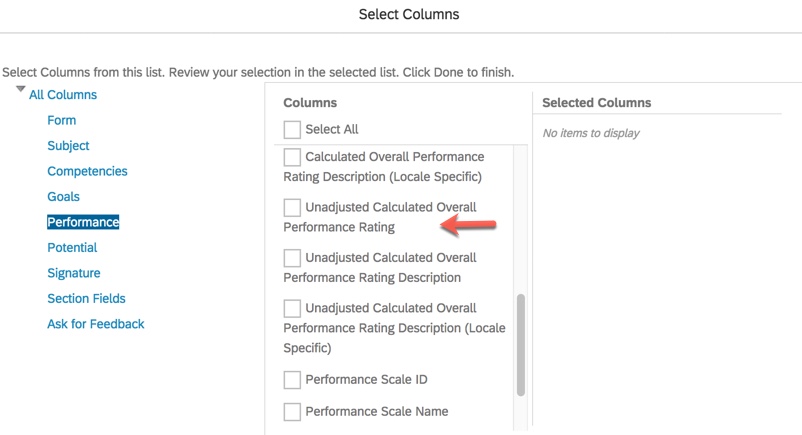Collapse the All Columns tree triangle
Screen dimensions: 802x435
click(20, 91)
